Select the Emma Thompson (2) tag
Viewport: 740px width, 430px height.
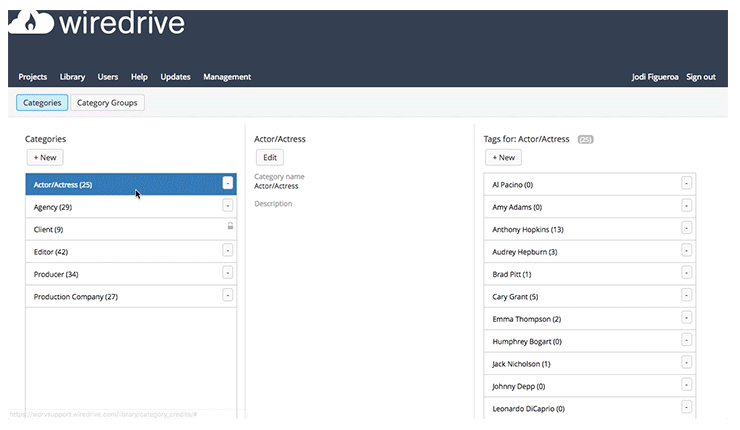tap(590, 319)
